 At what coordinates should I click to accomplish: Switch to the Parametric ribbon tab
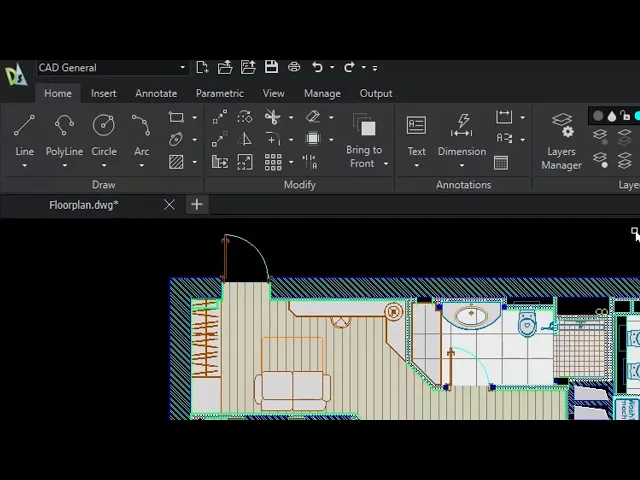(220, 93)
